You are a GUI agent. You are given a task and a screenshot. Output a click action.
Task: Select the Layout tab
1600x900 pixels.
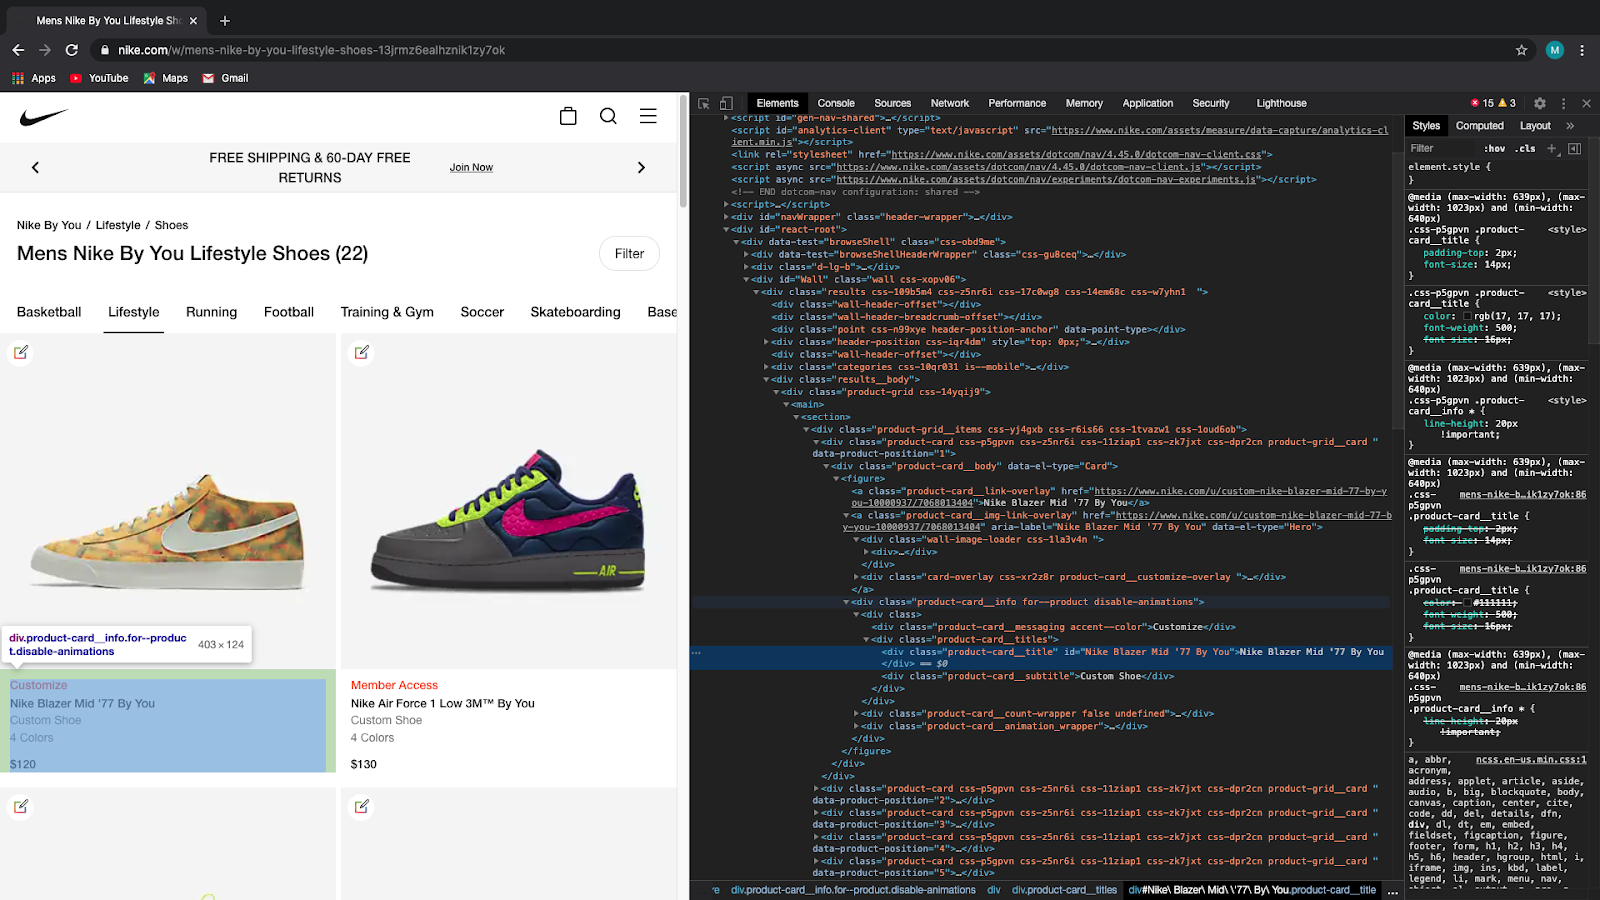point(1535,126)
